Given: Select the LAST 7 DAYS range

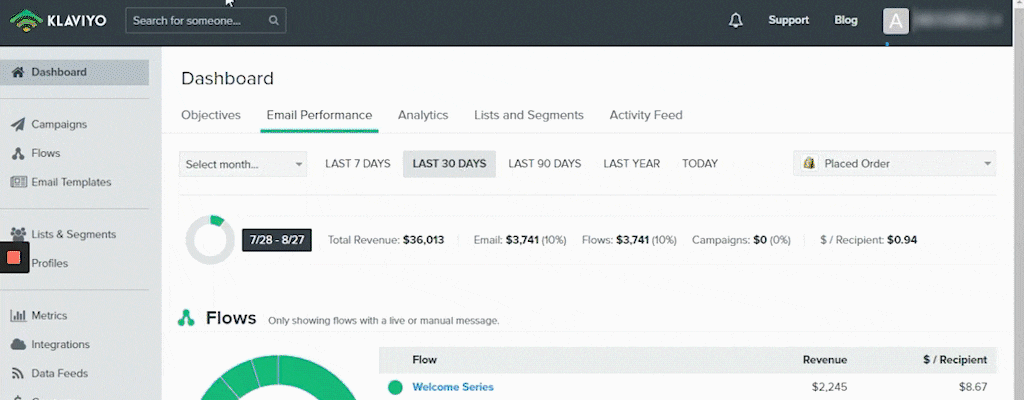Looking at the screenshot, I should click(x=358, y=163).
